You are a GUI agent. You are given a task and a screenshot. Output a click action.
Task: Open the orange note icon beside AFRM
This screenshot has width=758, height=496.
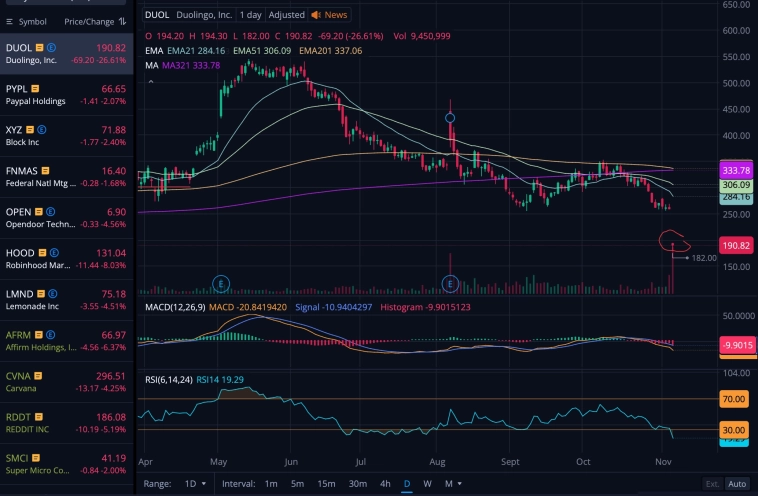[39, 335]
